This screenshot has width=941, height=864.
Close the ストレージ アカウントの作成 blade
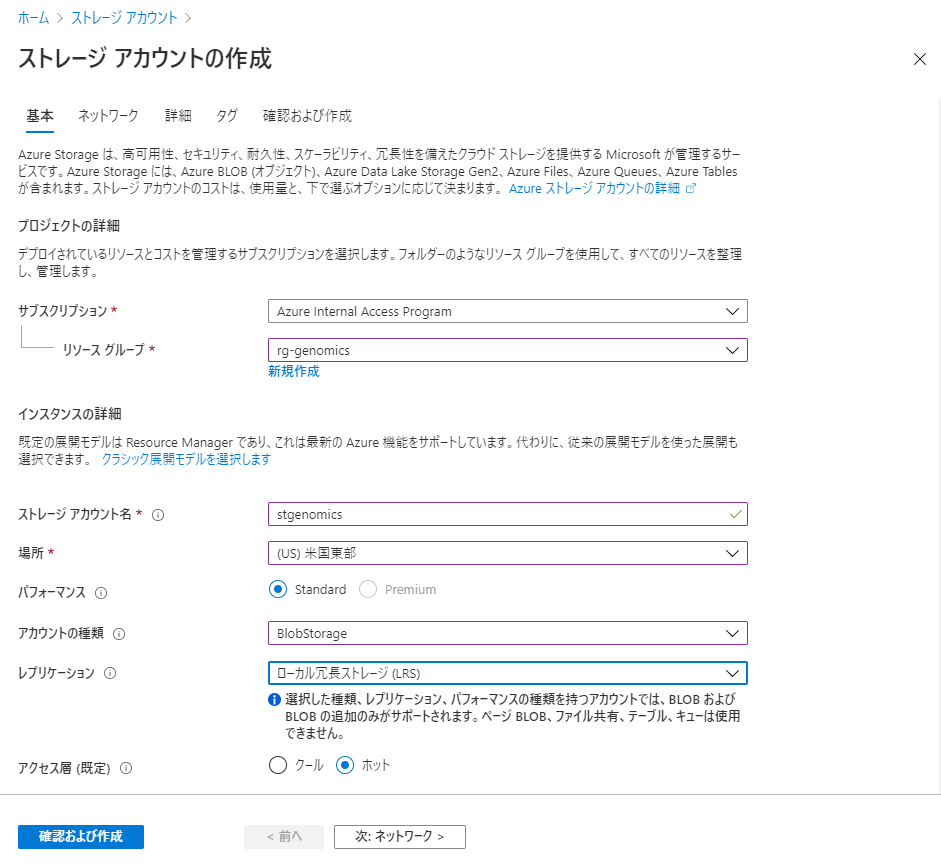coord(919,59)
